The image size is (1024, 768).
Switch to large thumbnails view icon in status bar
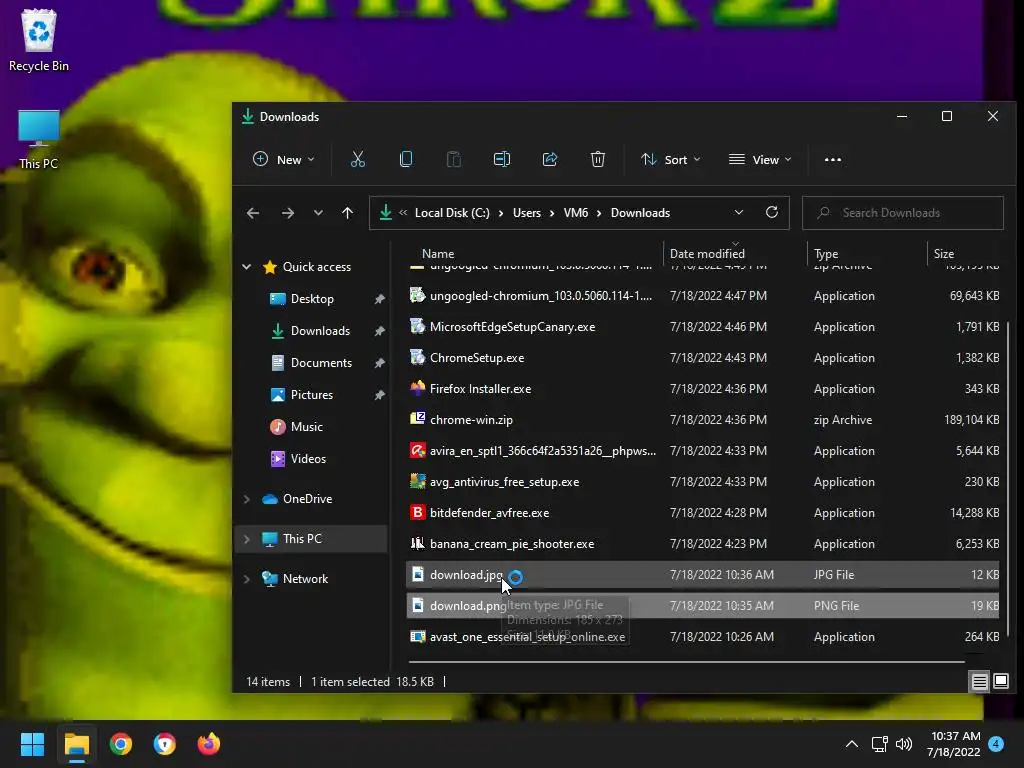point(1001,682)
